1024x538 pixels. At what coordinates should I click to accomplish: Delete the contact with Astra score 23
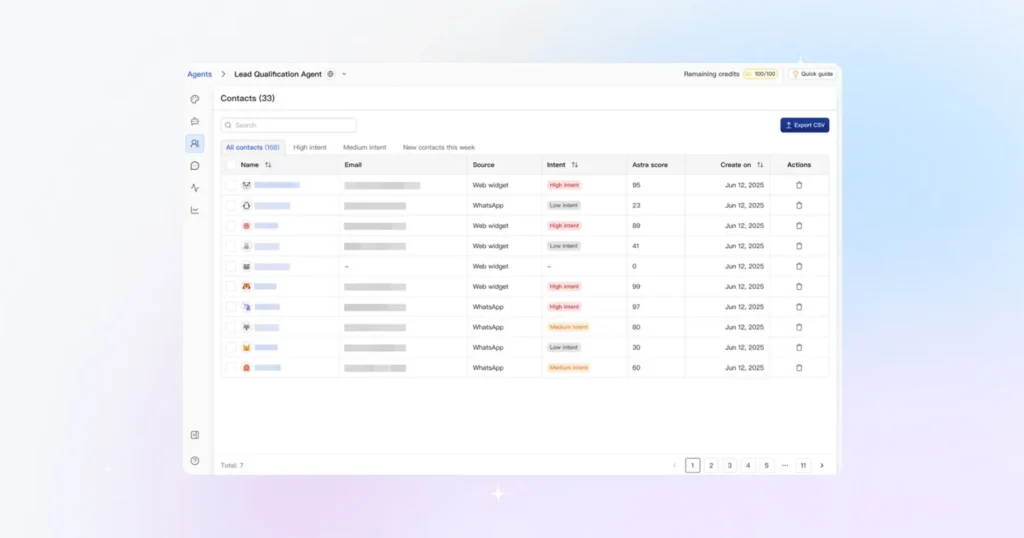pos(799,206)
